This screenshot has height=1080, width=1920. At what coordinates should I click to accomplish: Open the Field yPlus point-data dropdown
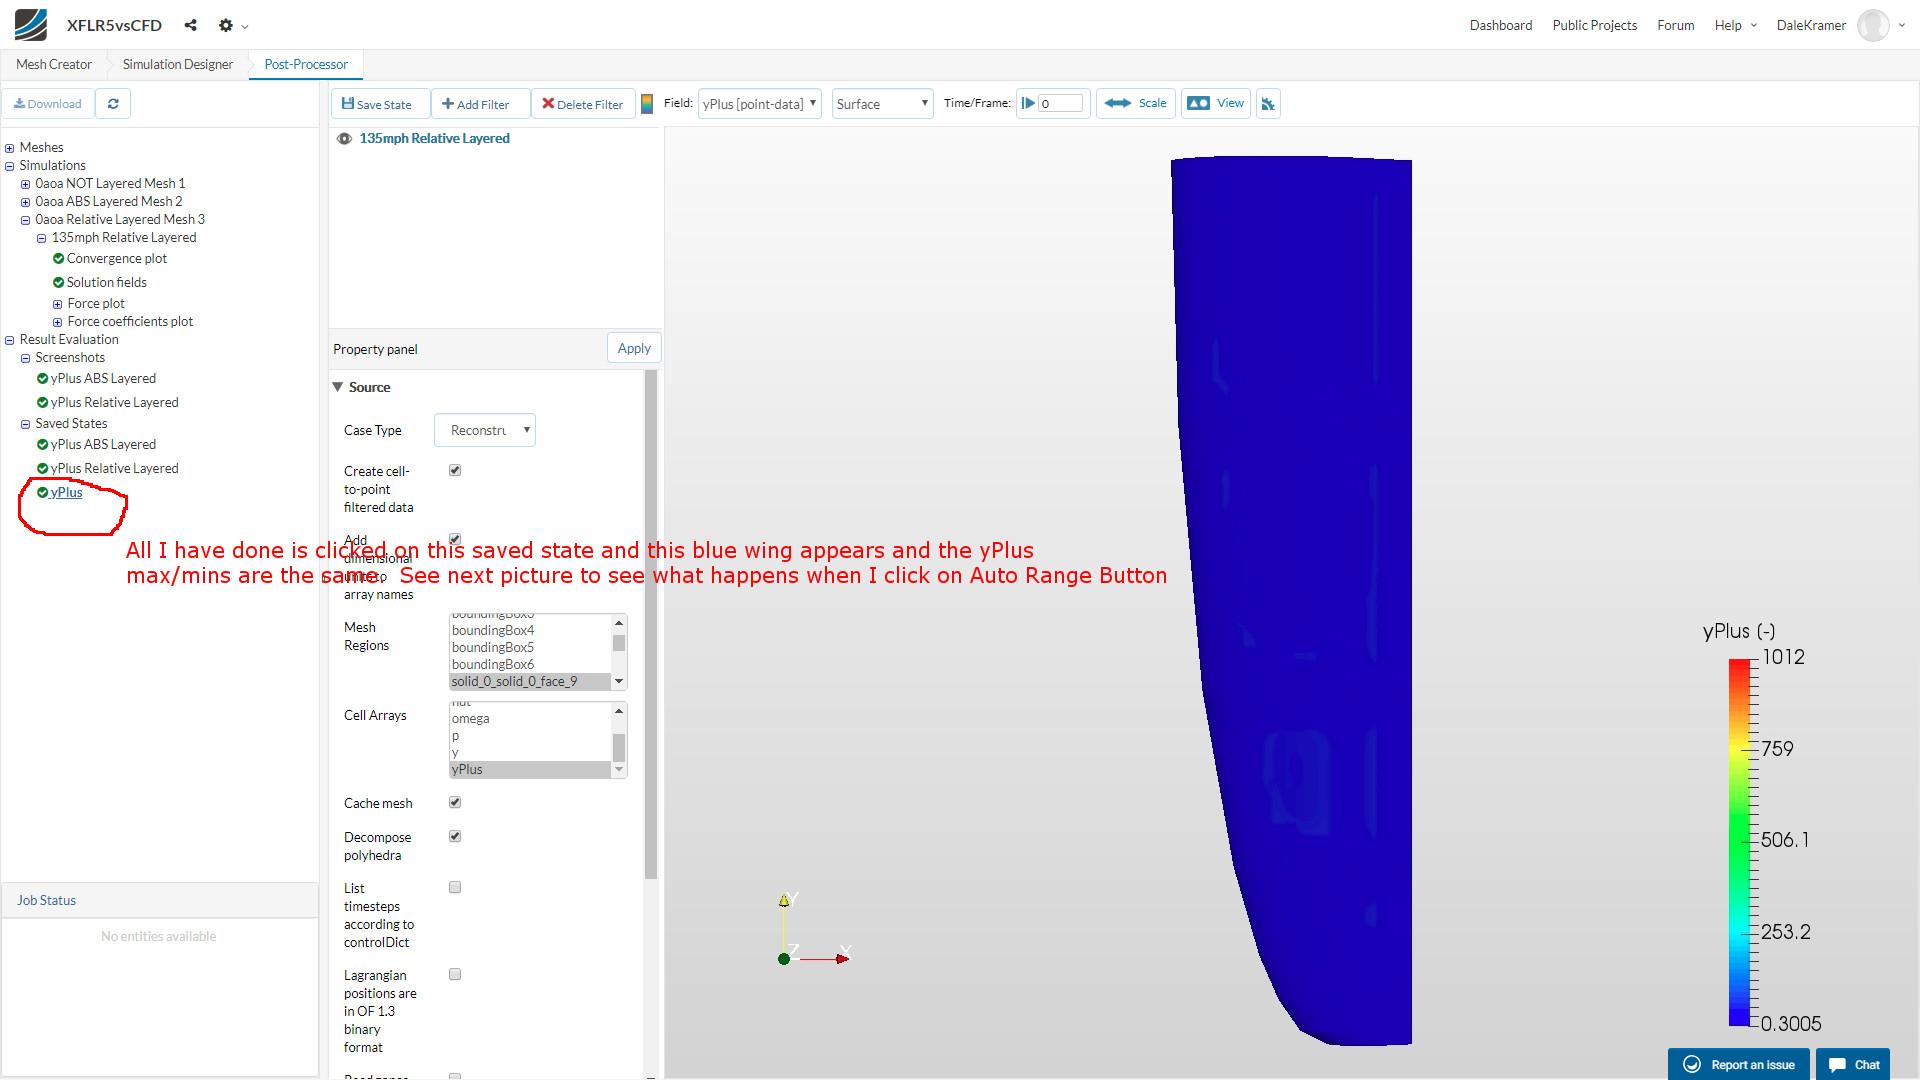tap(759, 104)
